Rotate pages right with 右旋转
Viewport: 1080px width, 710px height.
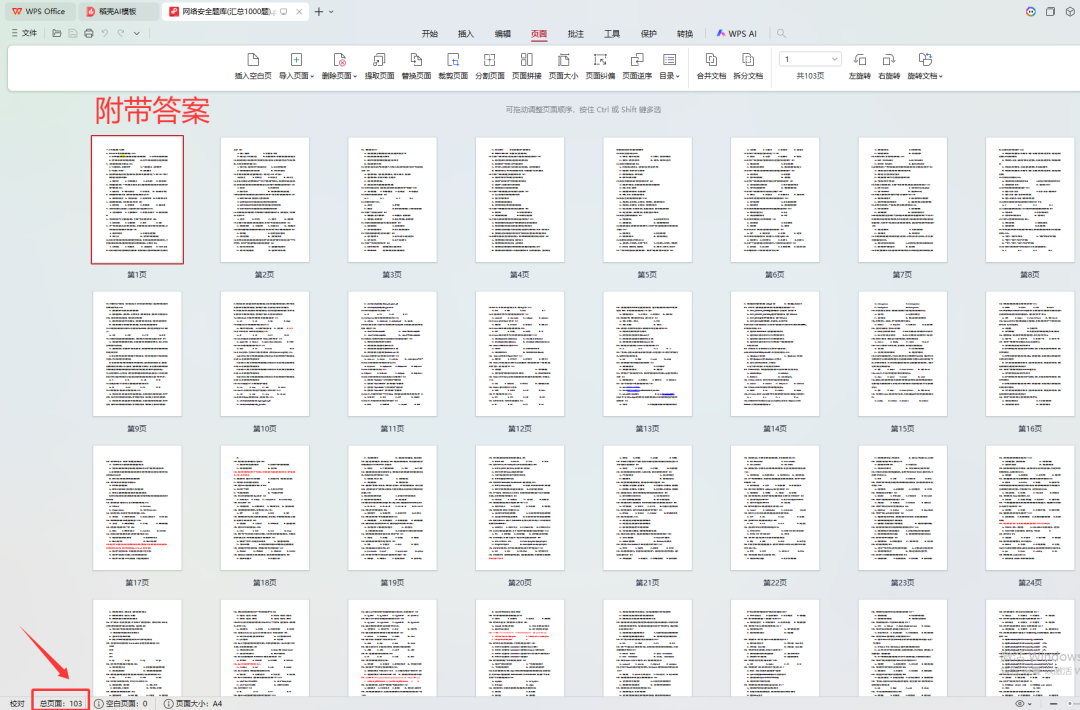pyautogui.click(x=889, y=66)
